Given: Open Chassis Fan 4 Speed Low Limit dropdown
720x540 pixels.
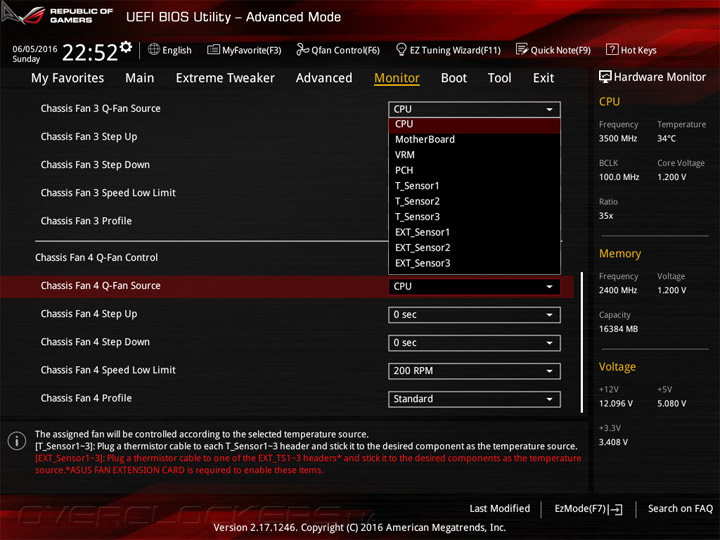Looking at the screenshot, I should click(x=474, y=371).
